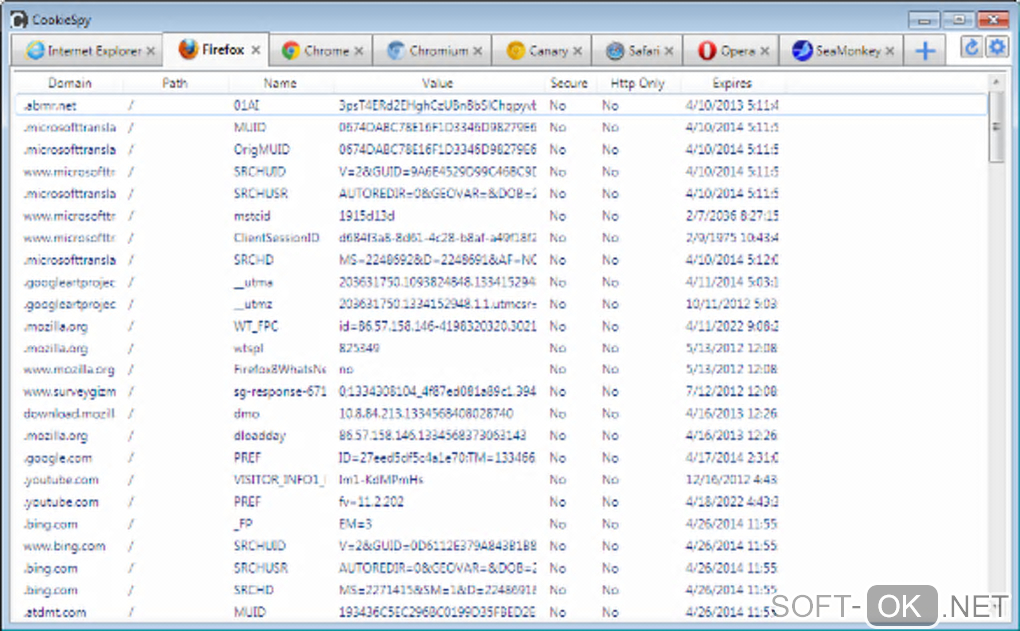
Task: Close the Firefox tab
Action: (x=256, y=49)
